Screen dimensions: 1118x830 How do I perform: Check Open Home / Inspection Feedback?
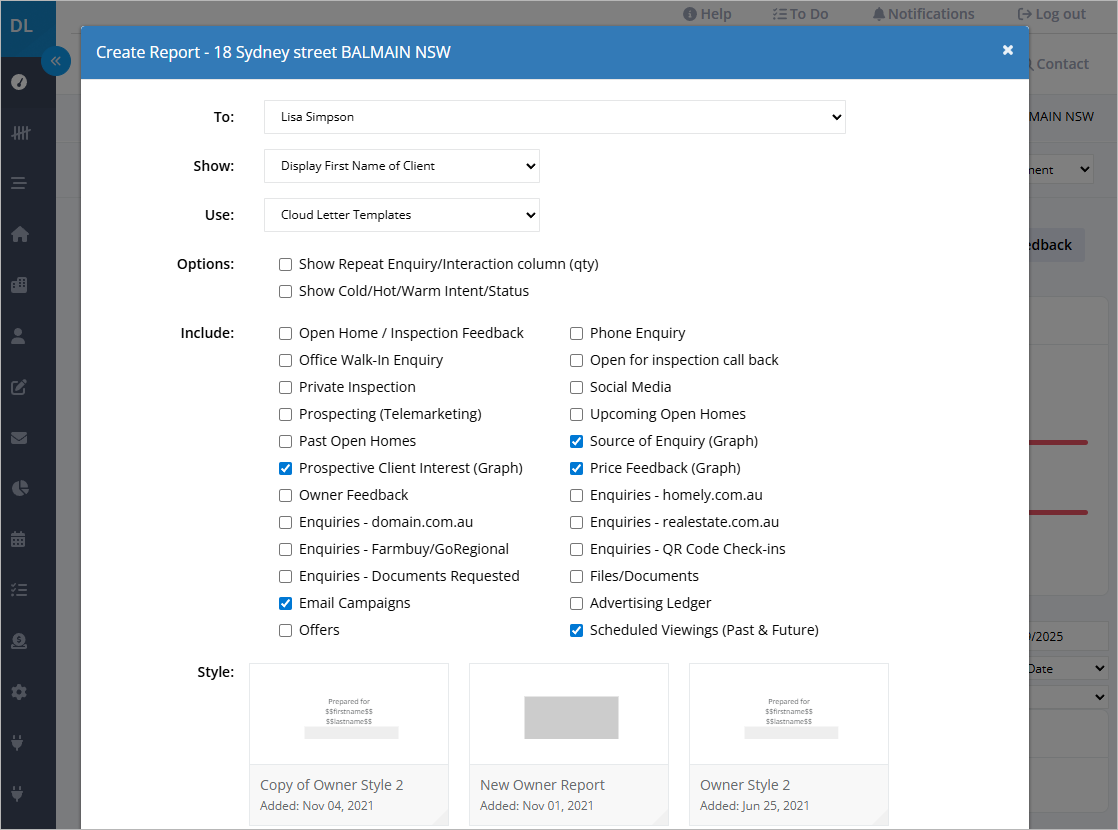pyautogui.click(x=285, y=334)
